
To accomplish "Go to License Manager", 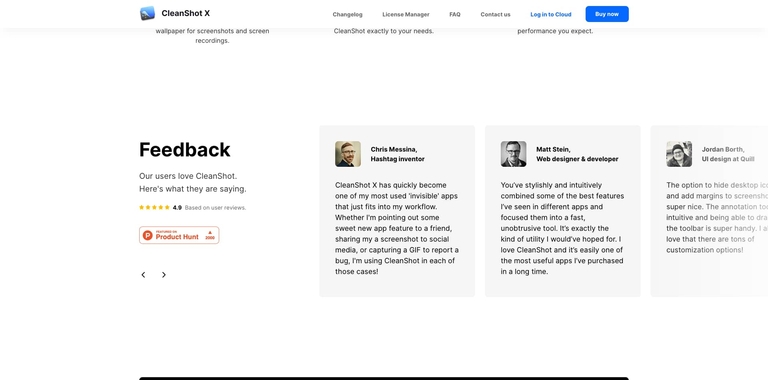I will (406, 14).
